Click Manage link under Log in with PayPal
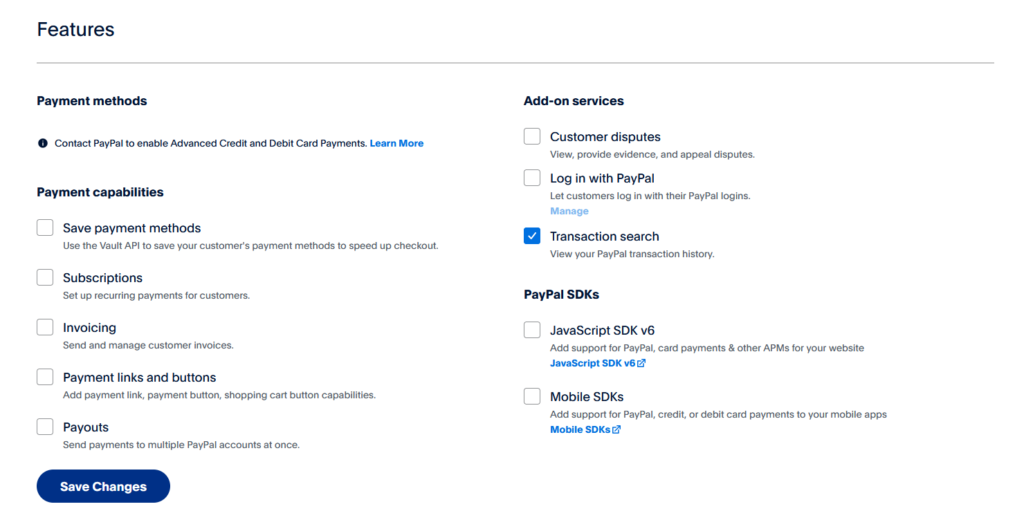 click(x=569, y=211)
